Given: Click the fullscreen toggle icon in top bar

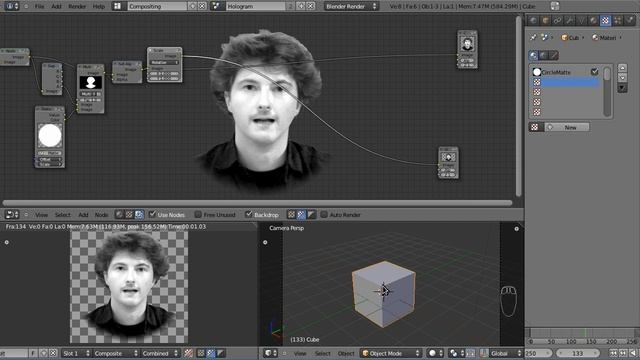Looking at the screenshot, I should tap(555, 6).
